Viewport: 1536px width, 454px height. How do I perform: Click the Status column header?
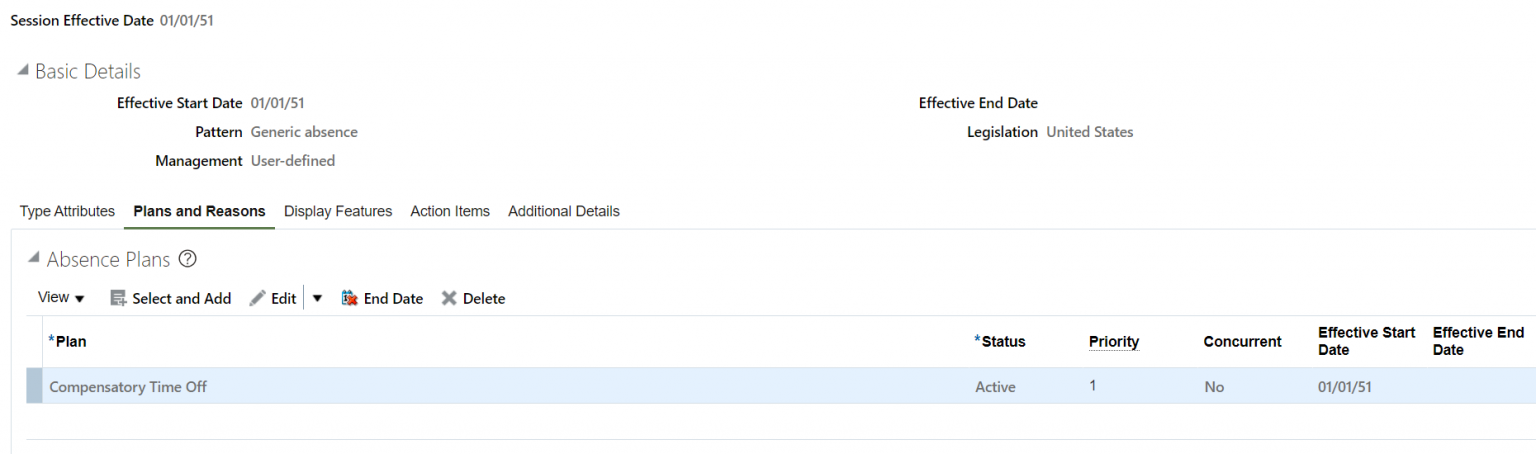[x=1003, y=341]
